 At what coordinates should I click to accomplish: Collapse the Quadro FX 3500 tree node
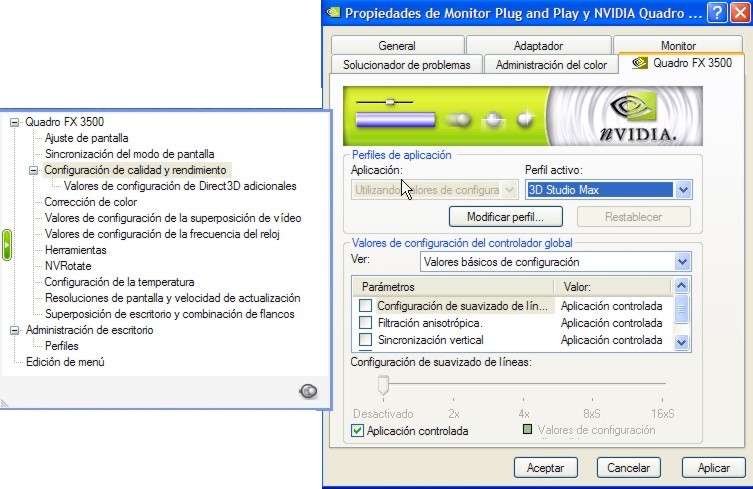pos(14,122)
